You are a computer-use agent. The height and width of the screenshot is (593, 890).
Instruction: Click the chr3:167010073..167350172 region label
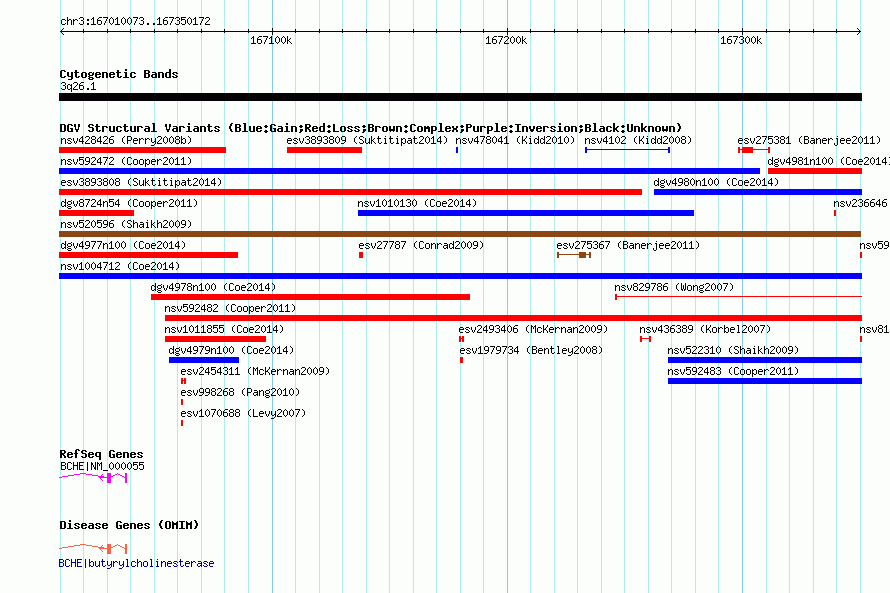coord(135,21)
